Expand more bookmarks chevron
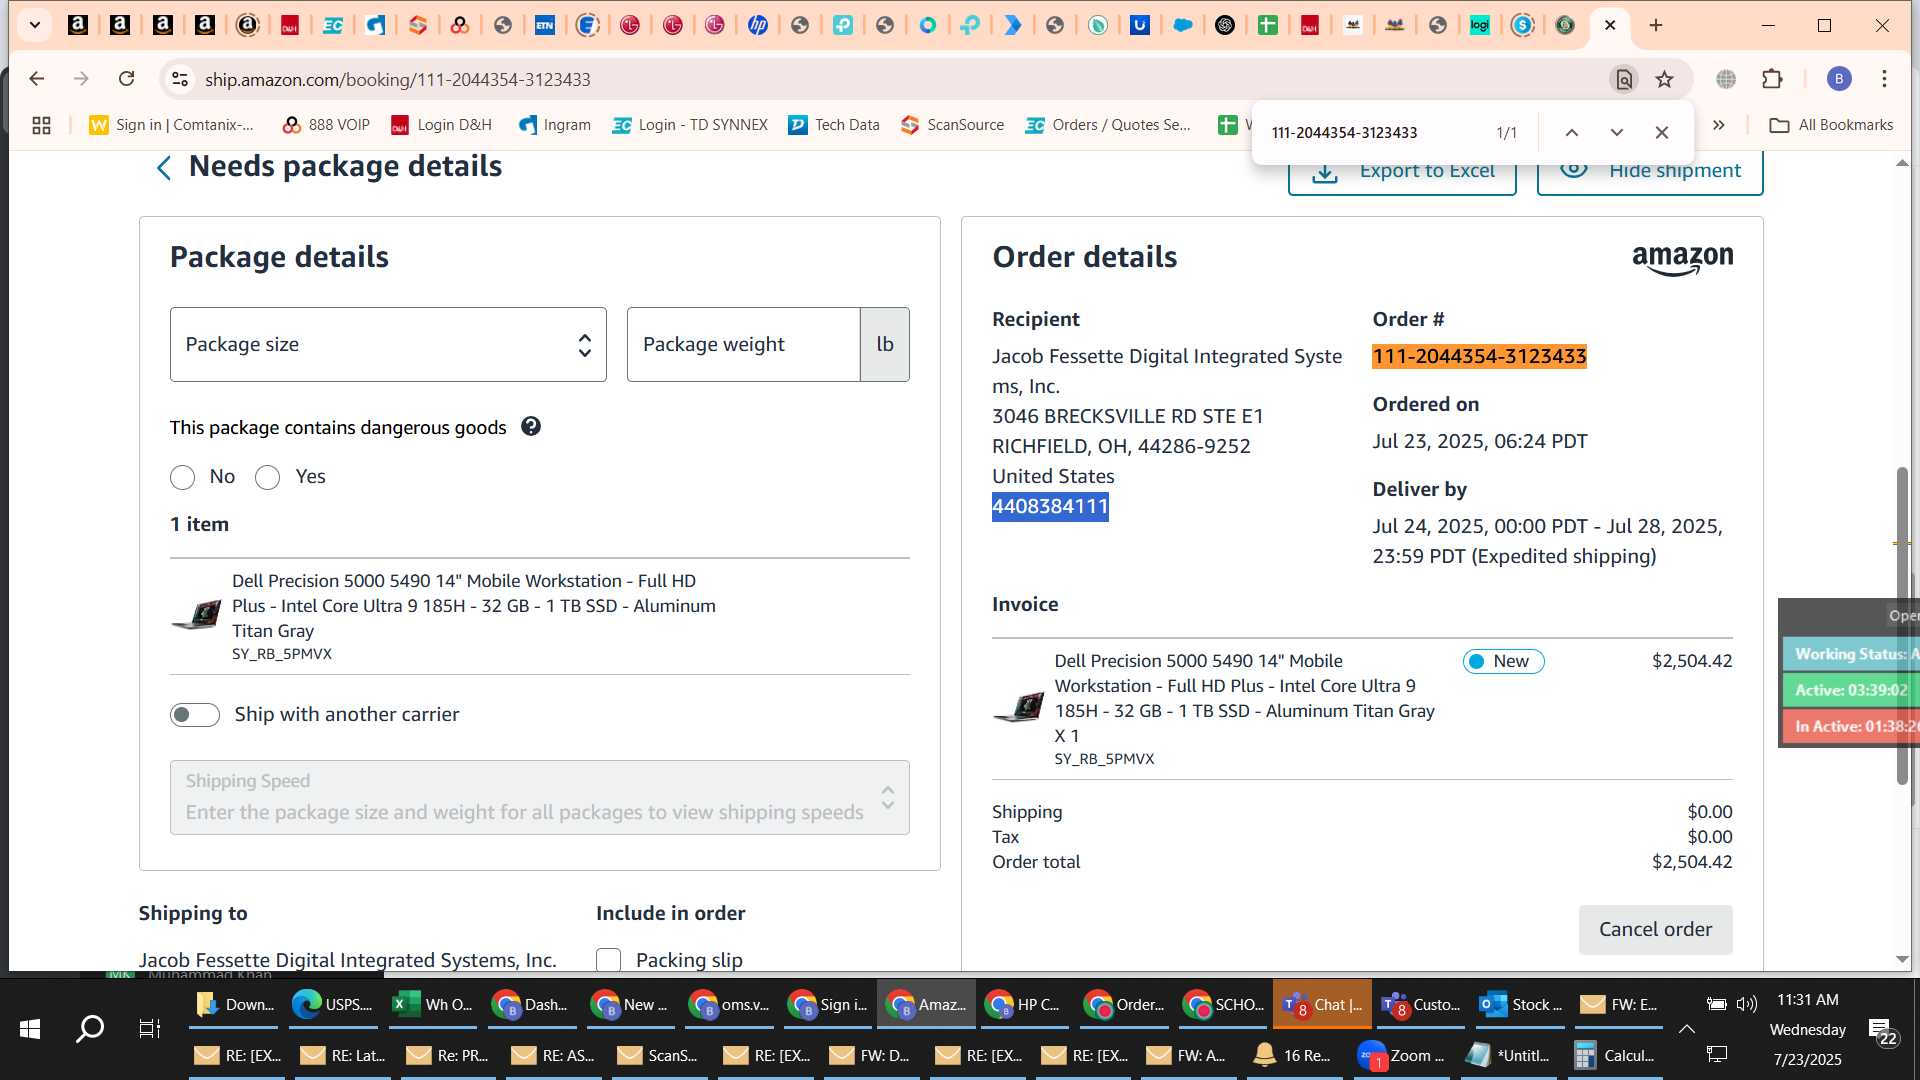The height and width of the screenshot is (1080, 1920). pos(1718,125)
